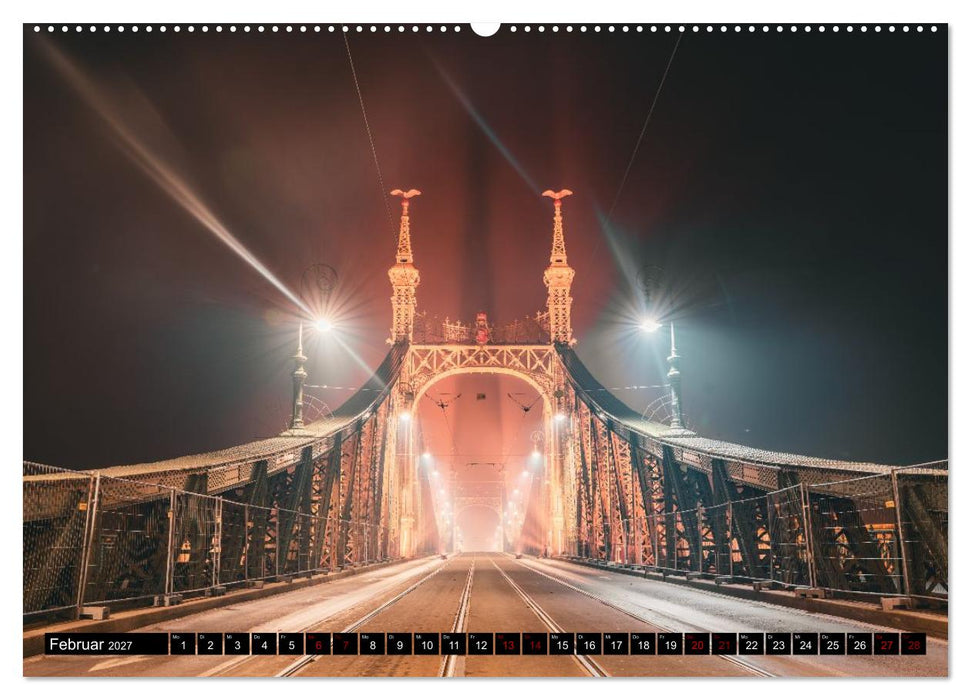Click the date cell for day 17
The image size is (971, 700).
616,644
